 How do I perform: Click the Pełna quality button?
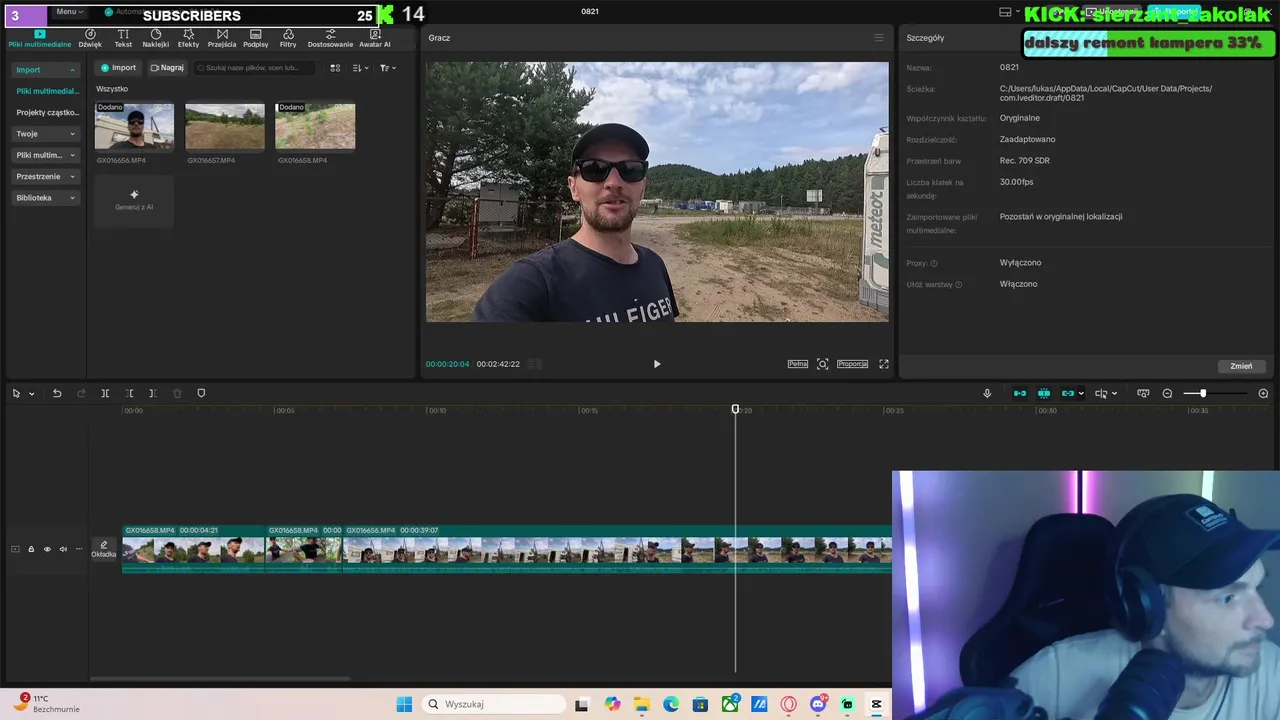point(797,364)
